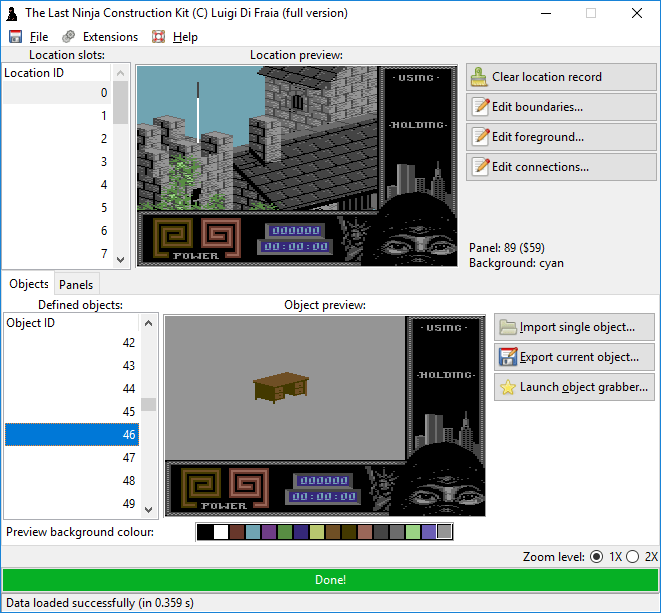Click the Launch object grabber star icon

pos(508,387)
